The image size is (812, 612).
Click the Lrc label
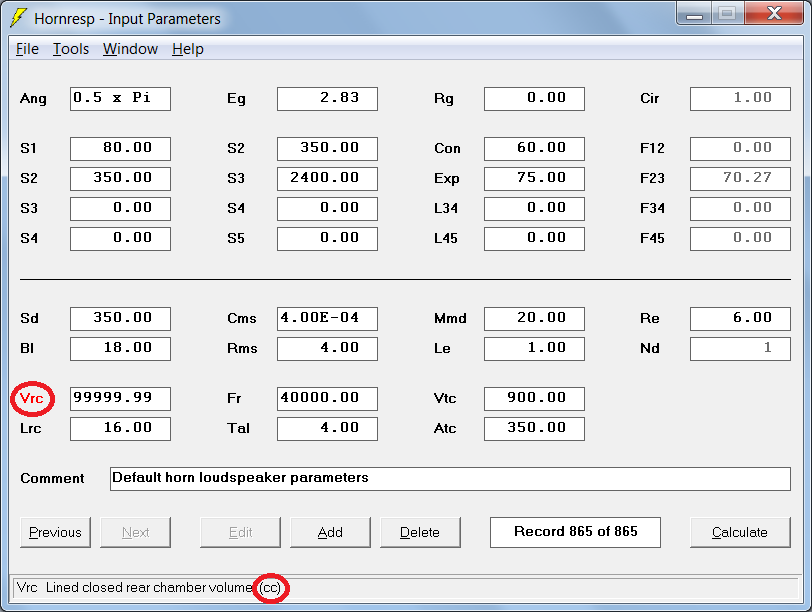(31, 428)
